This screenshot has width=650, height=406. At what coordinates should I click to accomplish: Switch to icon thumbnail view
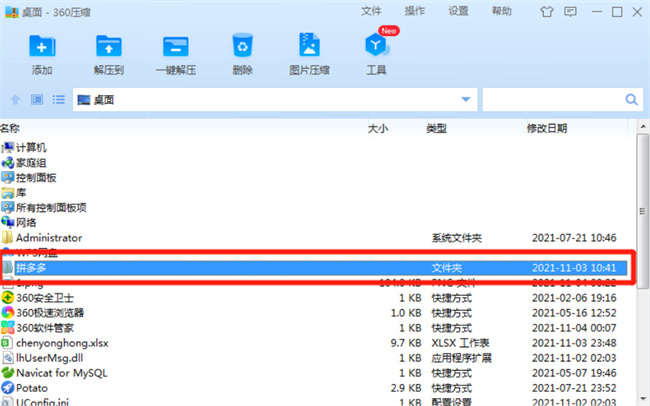pyautogui.click(x=37, y=100)
